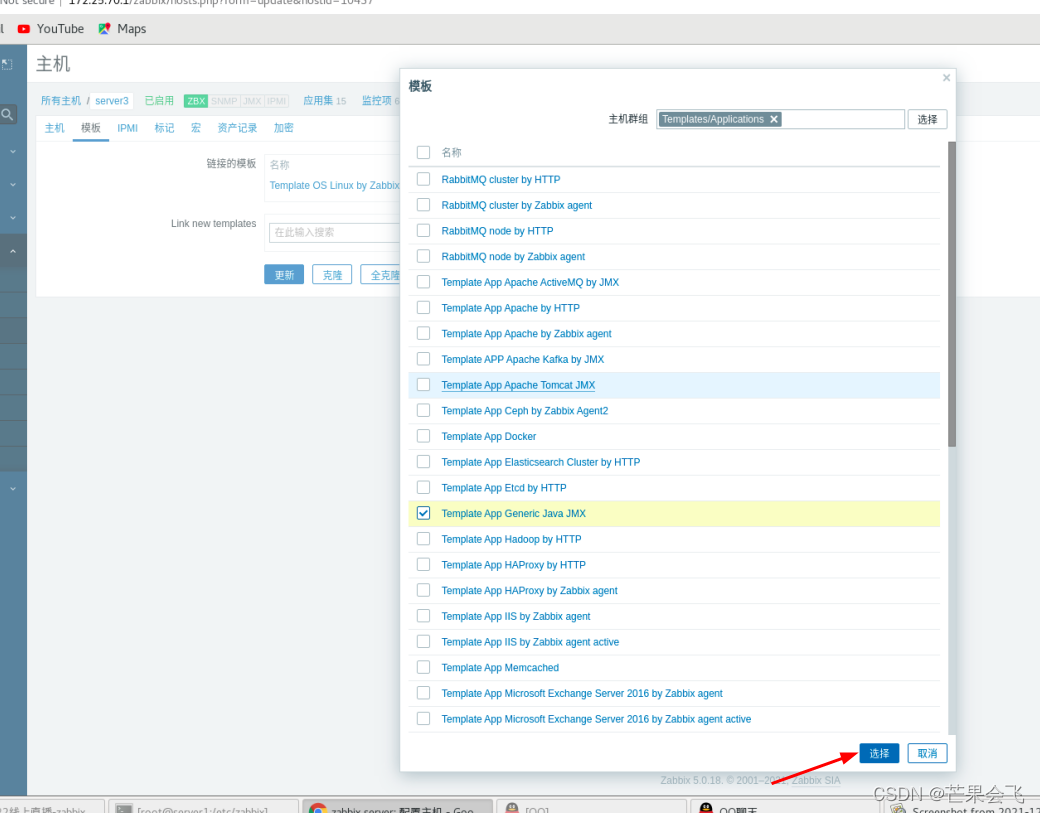Open the terminal root@server1 taskbar item

202,808
